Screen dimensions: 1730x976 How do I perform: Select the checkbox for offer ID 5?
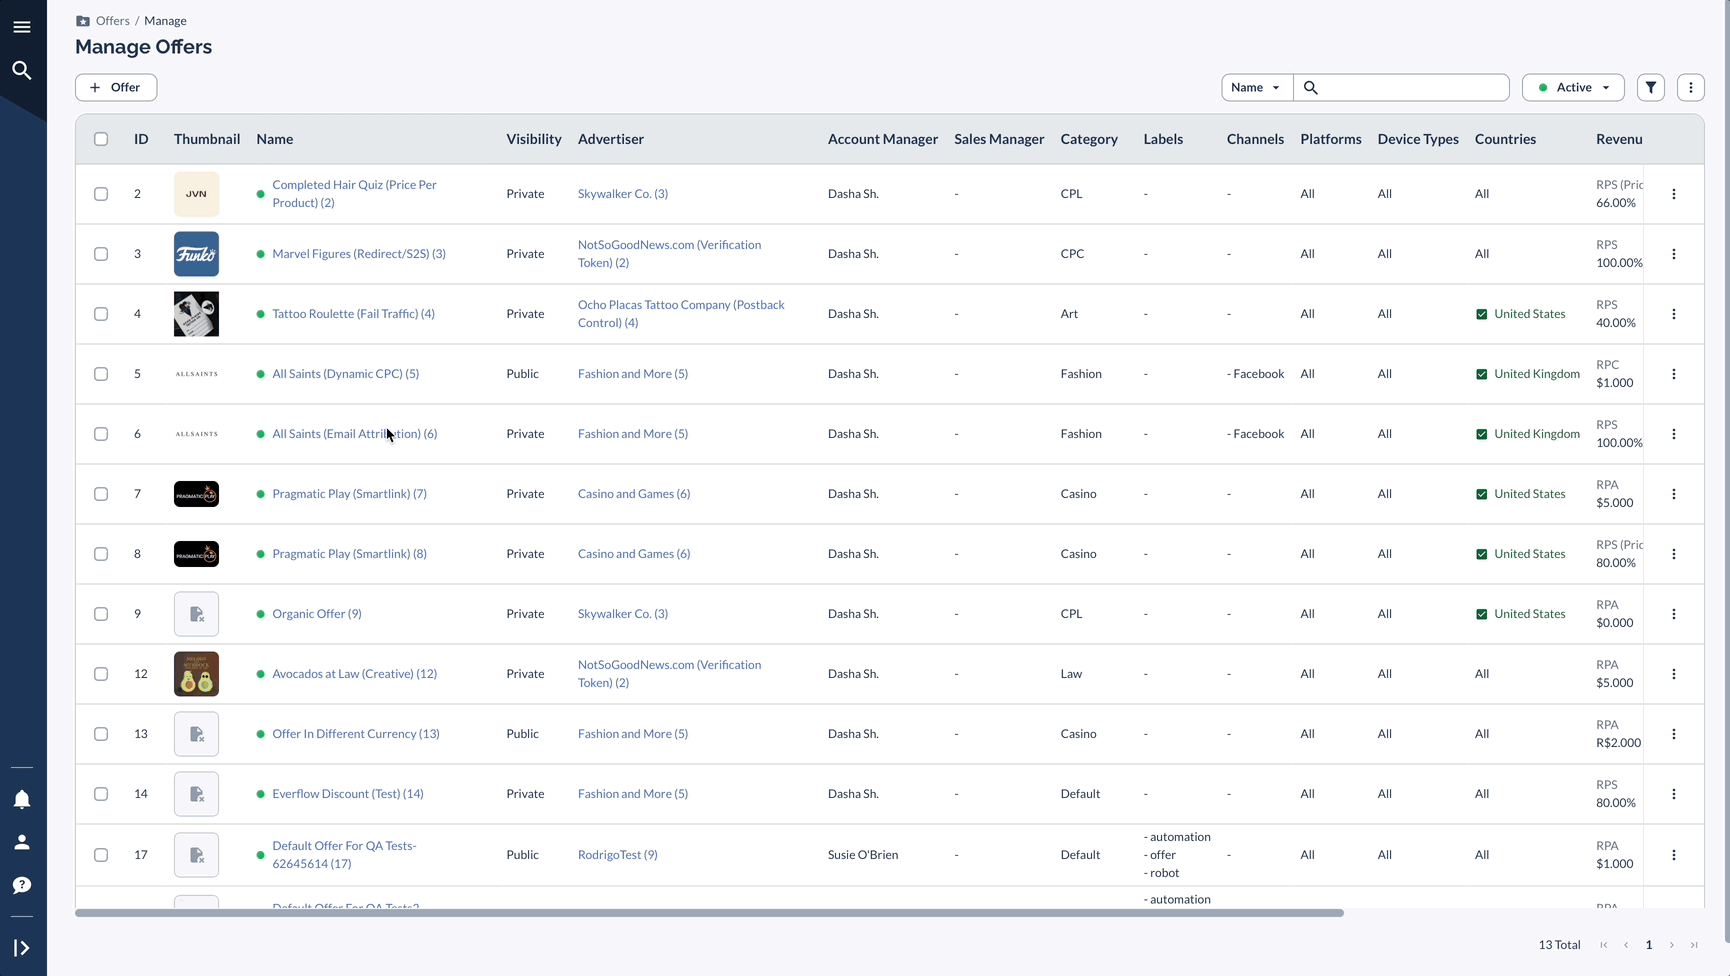click(101, 374)
